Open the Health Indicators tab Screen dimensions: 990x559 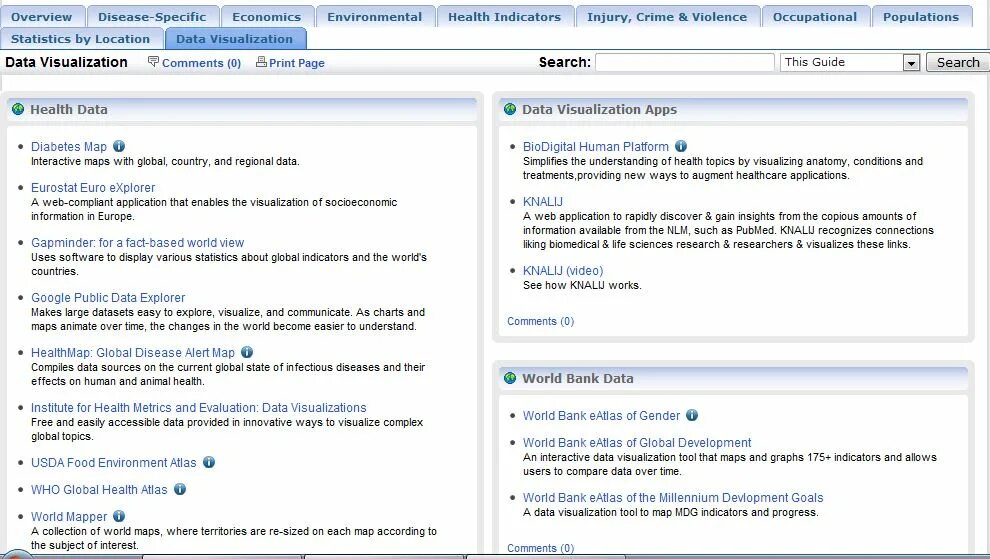(x=504, y=17)
